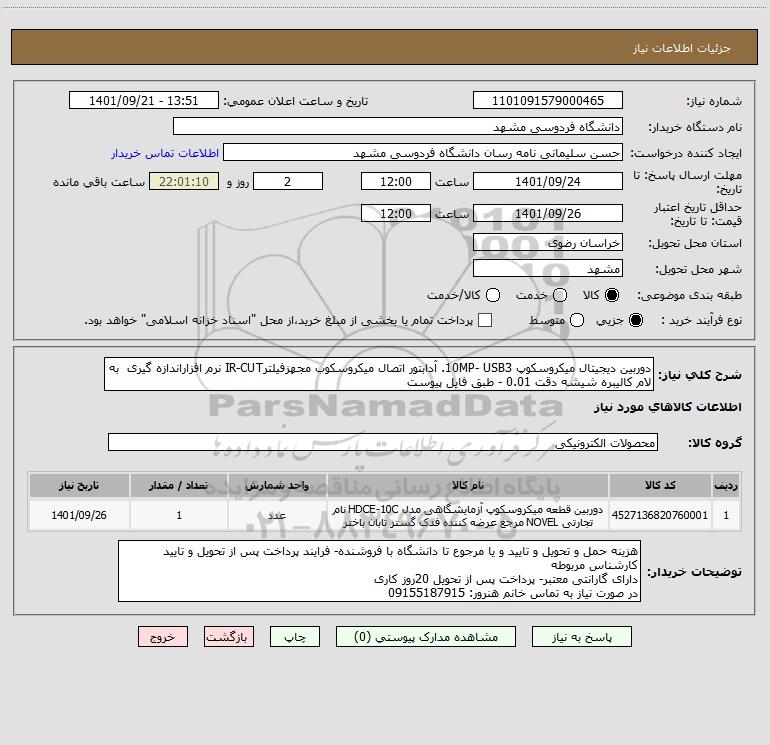Click the province field خراسان رضوی
The height and width of the screenshot is (745, 770).
[548, 243]
